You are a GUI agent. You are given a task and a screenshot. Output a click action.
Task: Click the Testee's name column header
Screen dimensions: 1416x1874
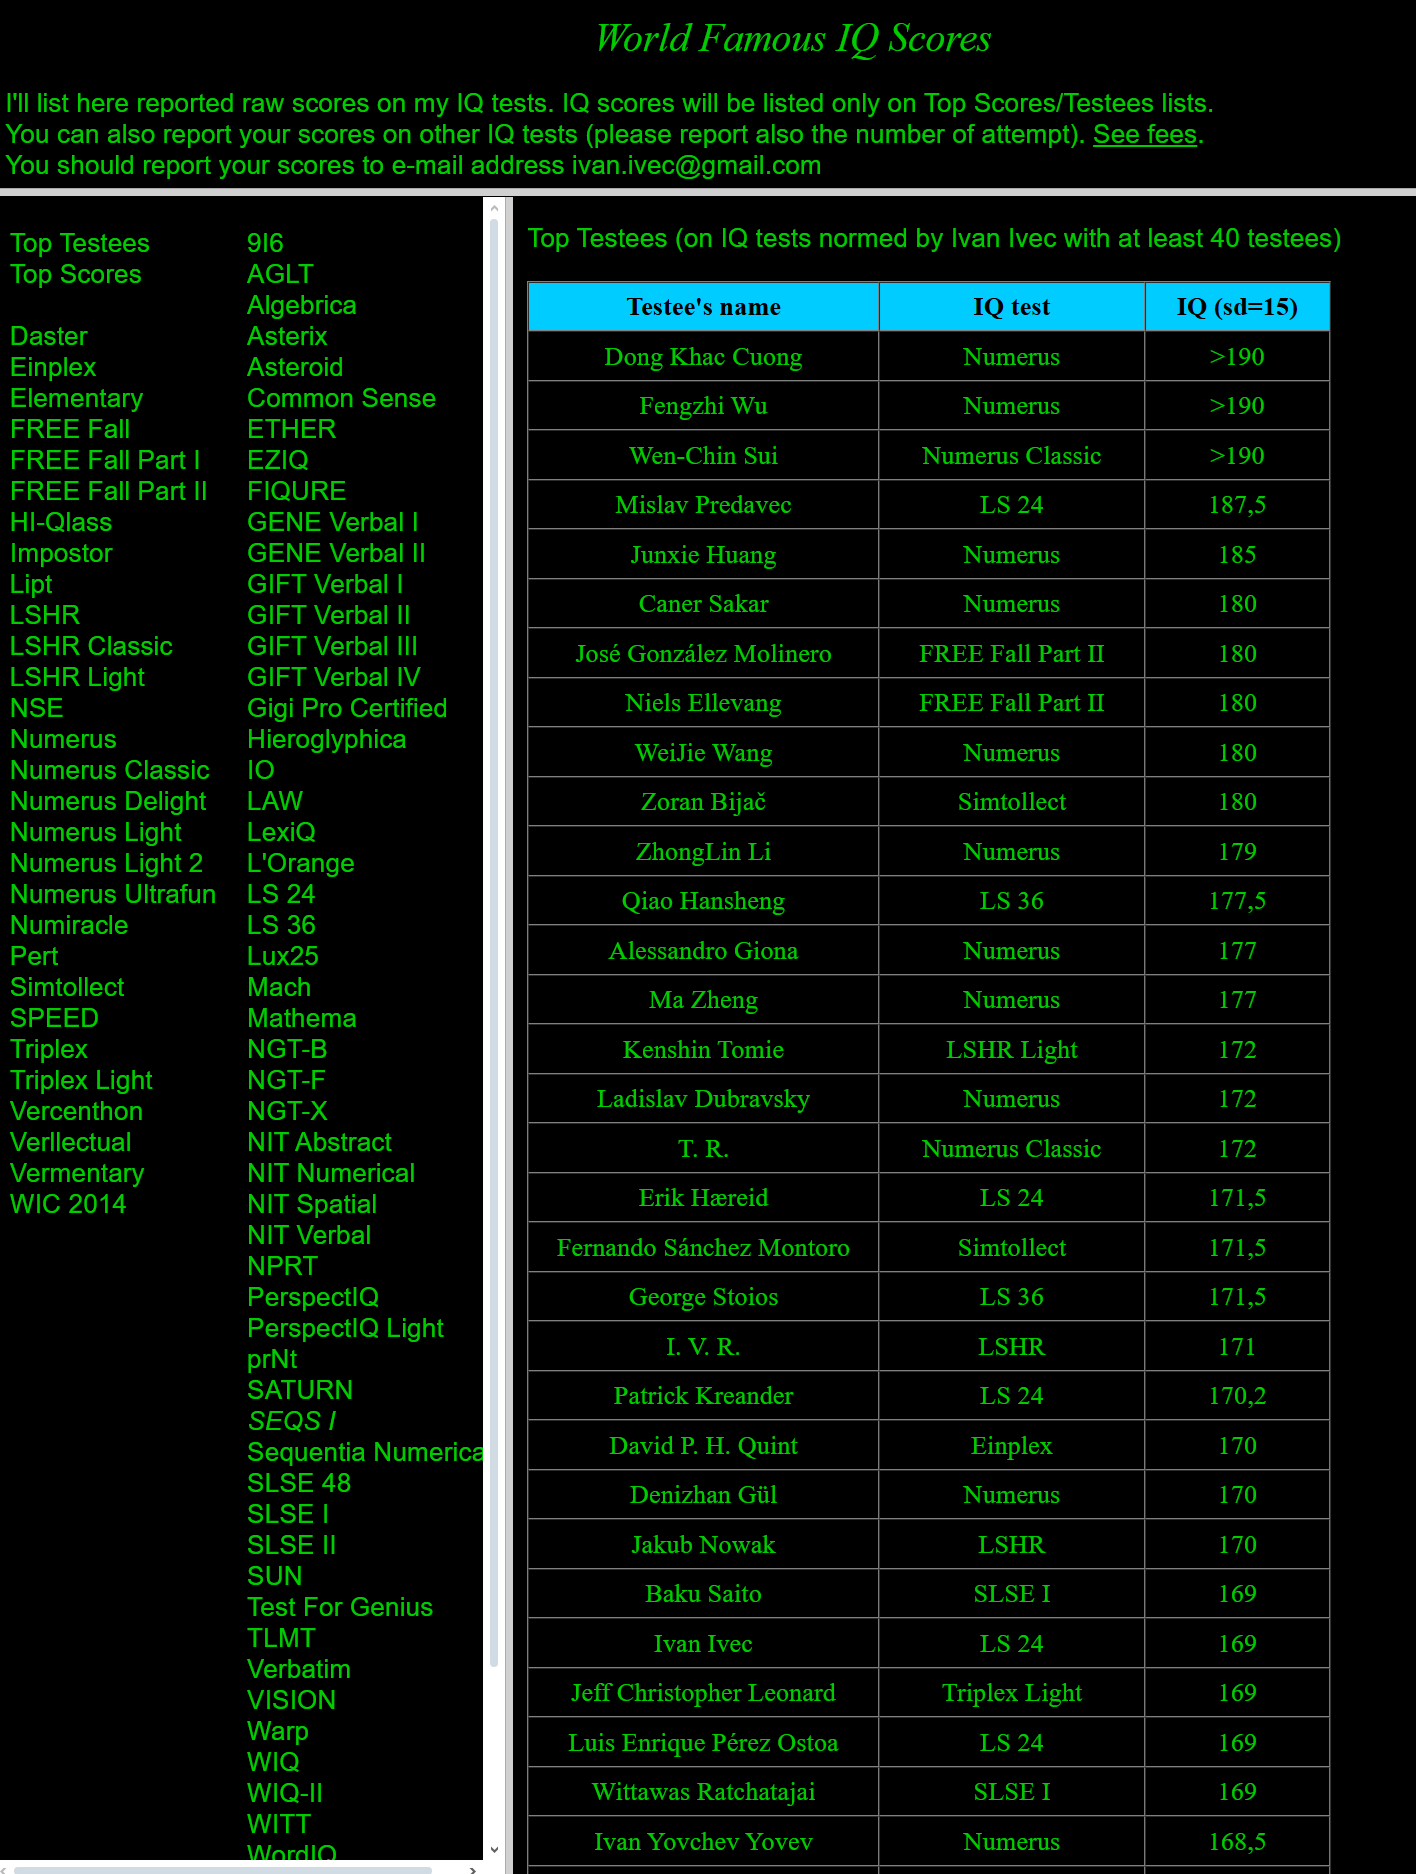pyautogui.click(x=703, y=307)
